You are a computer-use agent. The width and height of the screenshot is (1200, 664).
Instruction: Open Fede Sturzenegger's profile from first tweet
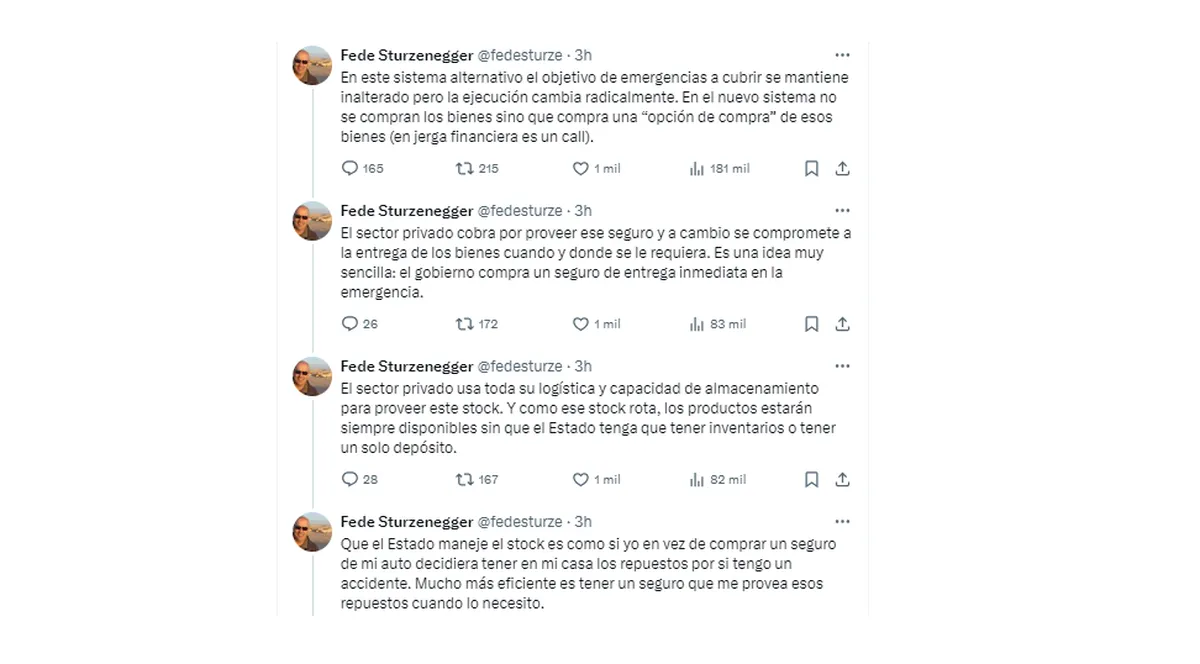(406, 55)
